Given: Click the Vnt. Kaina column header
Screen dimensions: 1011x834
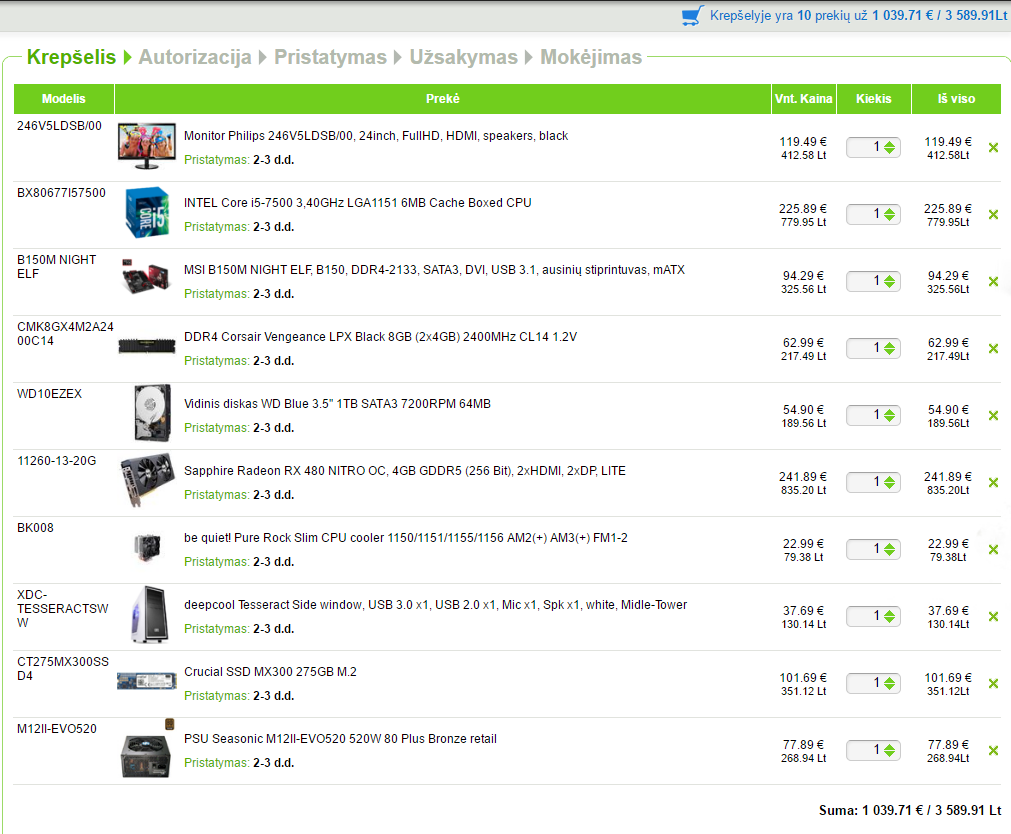Looking at the screenshot, I should (x=803, y=99).
